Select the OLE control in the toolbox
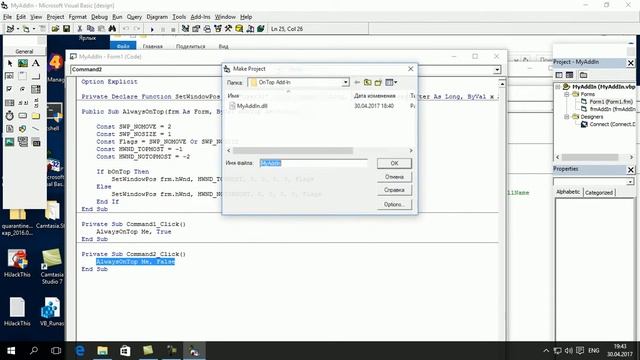The image size is (640, 360). [36, 142]
